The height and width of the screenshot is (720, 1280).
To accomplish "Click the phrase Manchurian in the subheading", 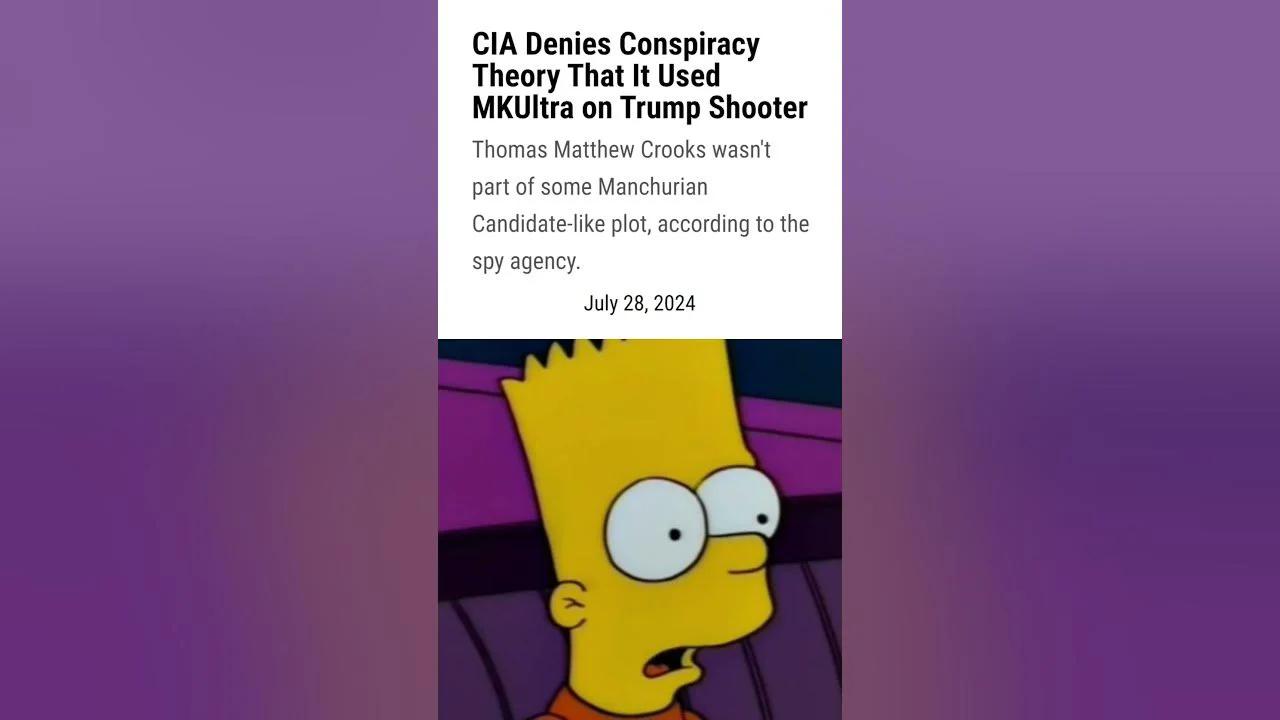I will 653,187.
